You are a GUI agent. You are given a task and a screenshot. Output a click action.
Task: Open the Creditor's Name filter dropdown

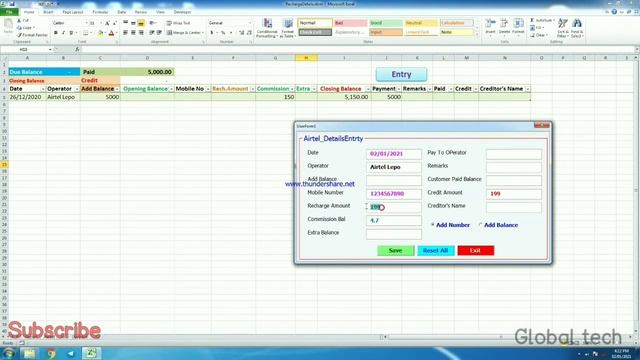(527, 89)
